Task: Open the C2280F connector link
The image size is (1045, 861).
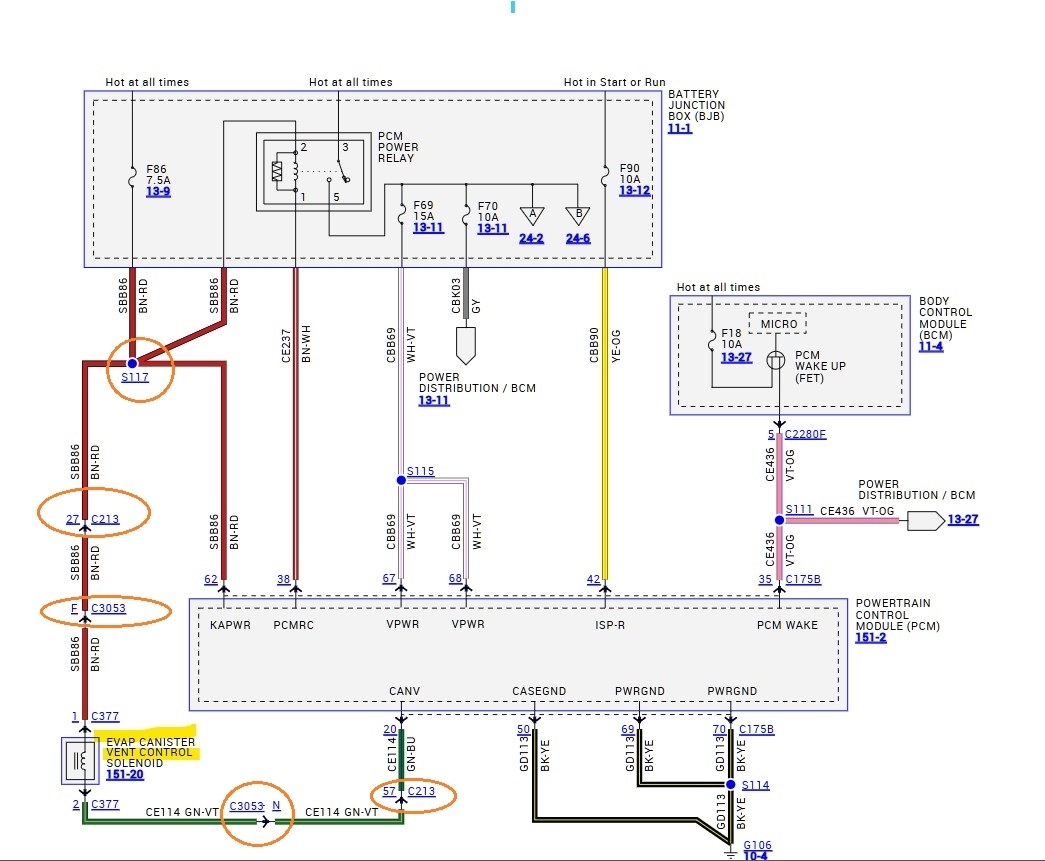Action: pyautogui.click(x=805, y=435)
